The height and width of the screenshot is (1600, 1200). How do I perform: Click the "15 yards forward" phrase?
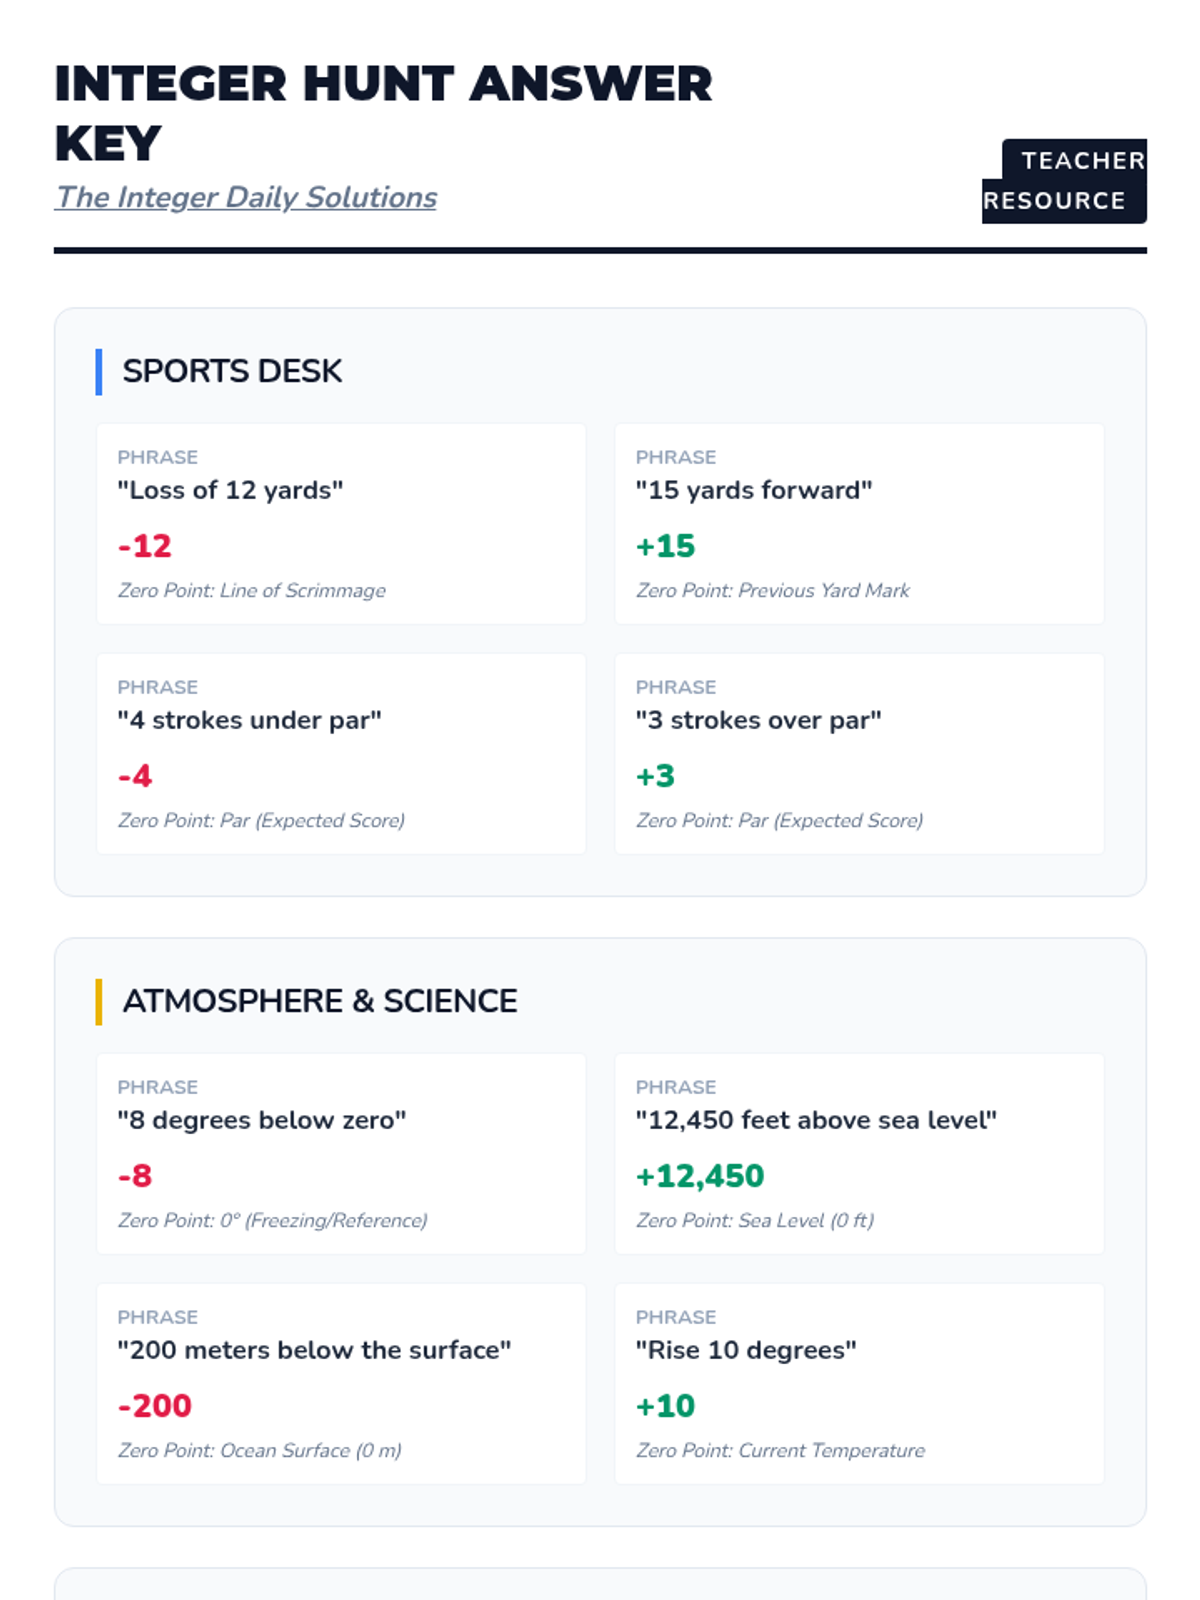point(754,490)
